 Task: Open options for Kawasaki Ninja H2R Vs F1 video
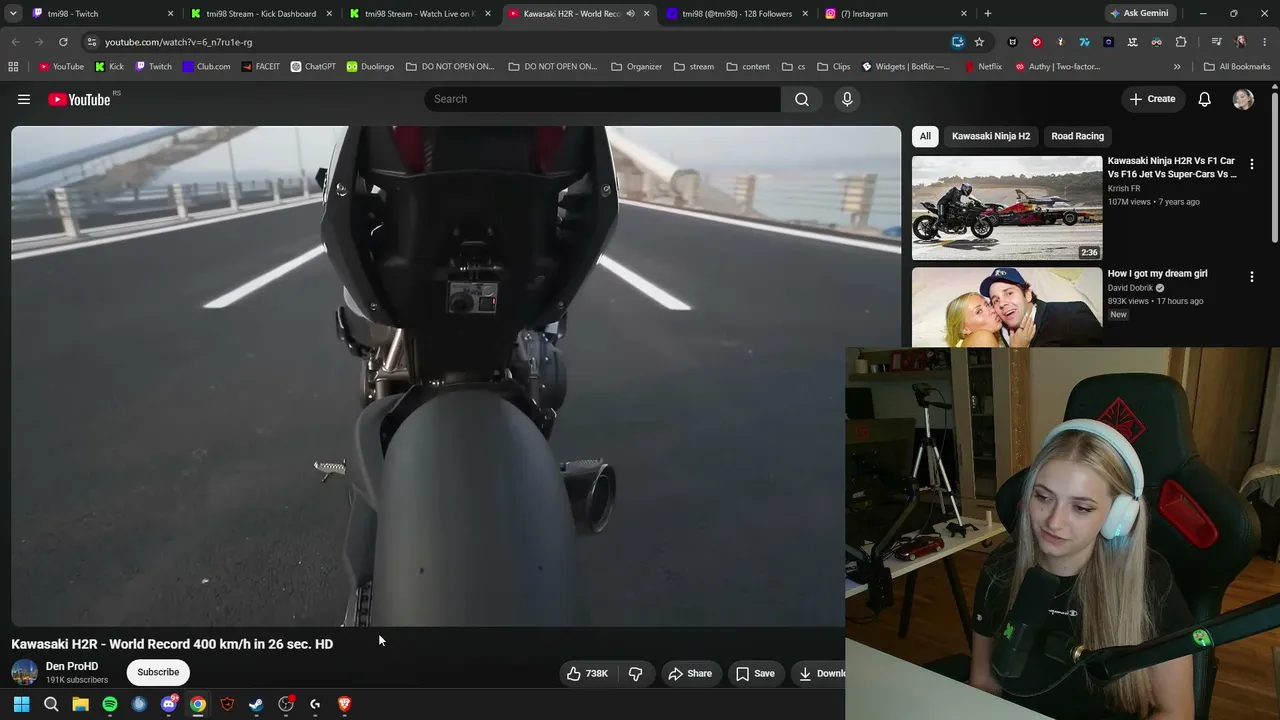tap(1251, 164)
